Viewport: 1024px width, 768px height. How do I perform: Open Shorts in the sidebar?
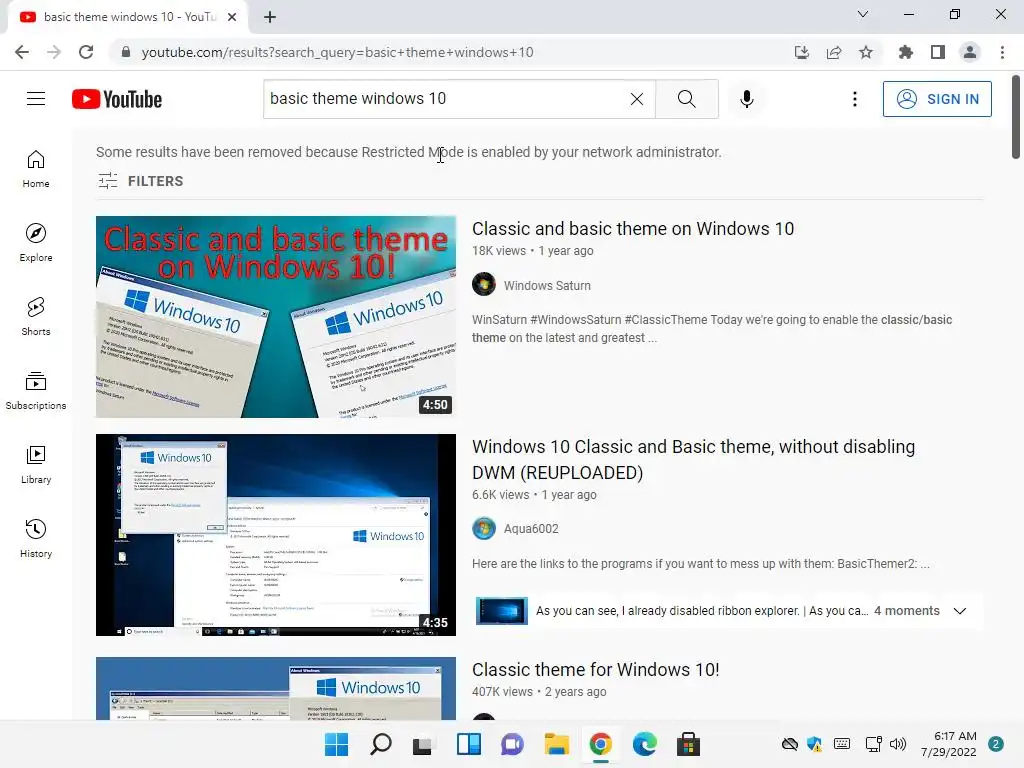(36, 317)
